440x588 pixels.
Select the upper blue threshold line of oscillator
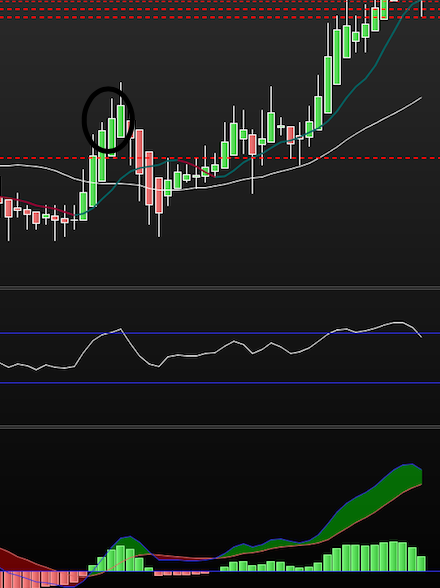tap(220, 333)
